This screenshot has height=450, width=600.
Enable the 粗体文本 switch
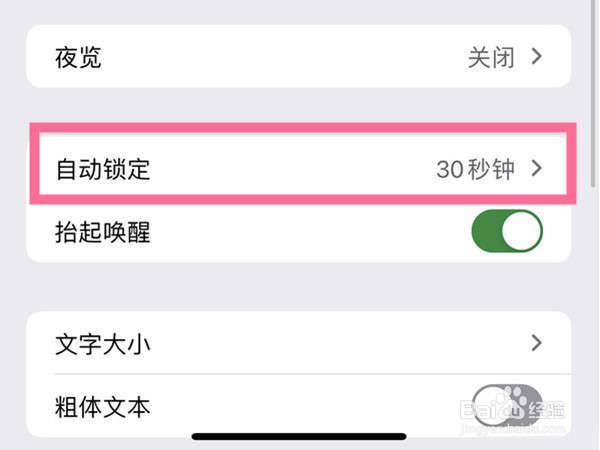(507, 405)
